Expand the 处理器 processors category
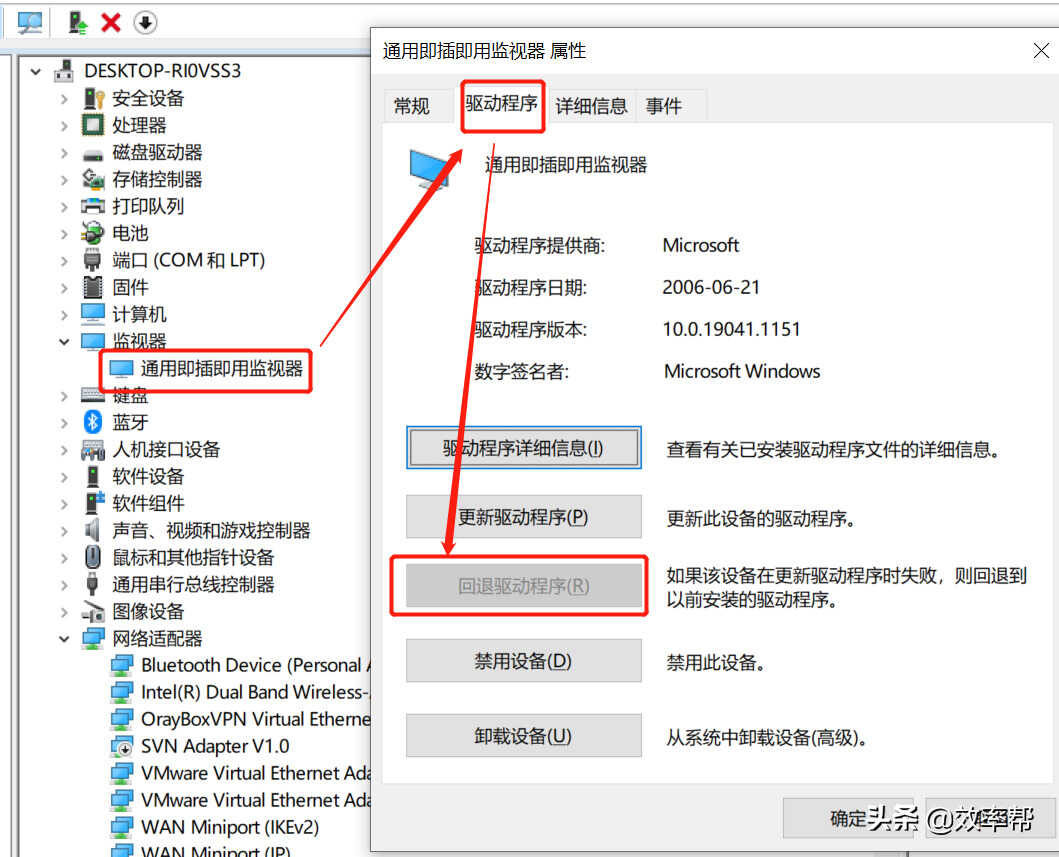Viewport: 1059px width, 857px height. click(x=64, y=126)
